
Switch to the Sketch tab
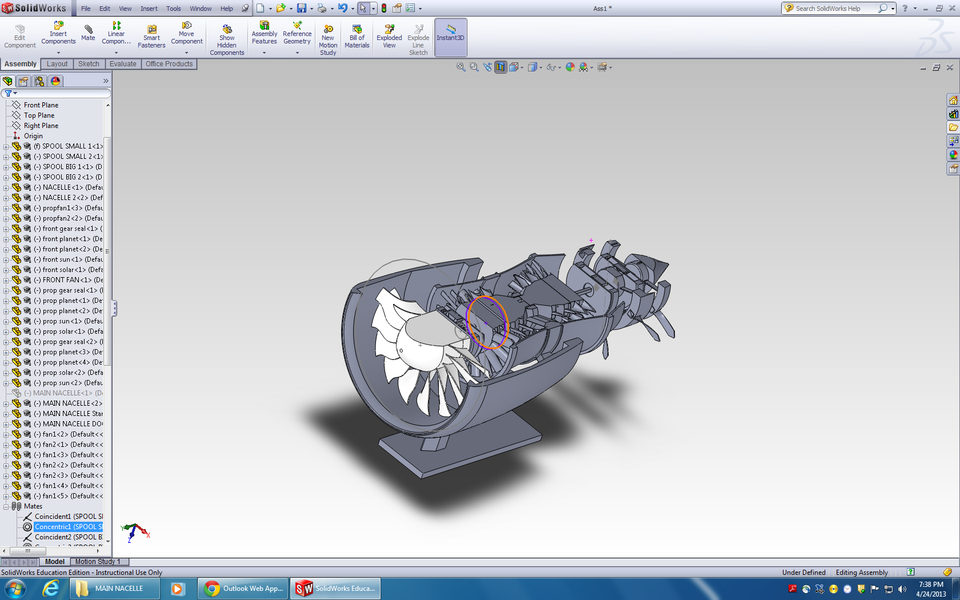coord(88,63)
